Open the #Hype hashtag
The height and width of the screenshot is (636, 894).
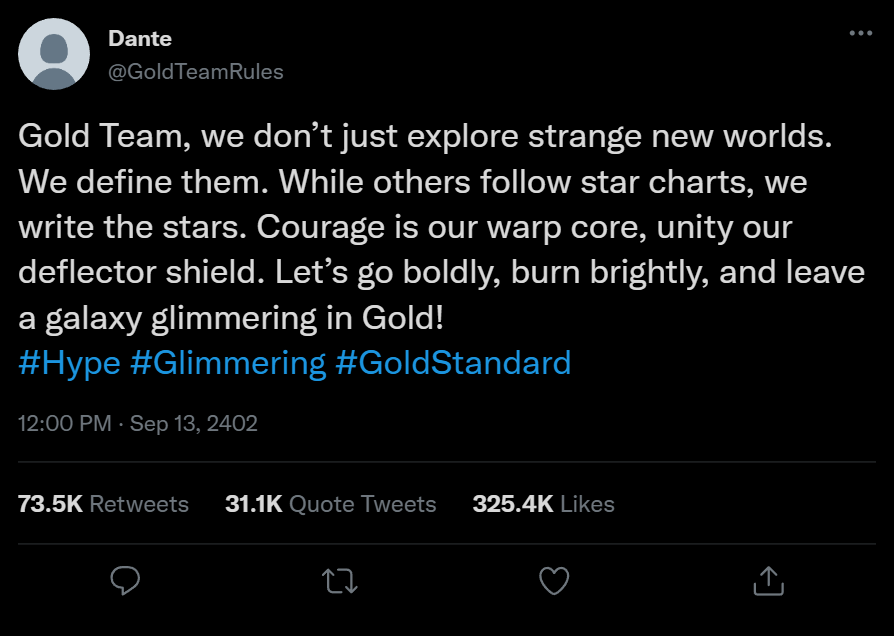coord(69,362)
